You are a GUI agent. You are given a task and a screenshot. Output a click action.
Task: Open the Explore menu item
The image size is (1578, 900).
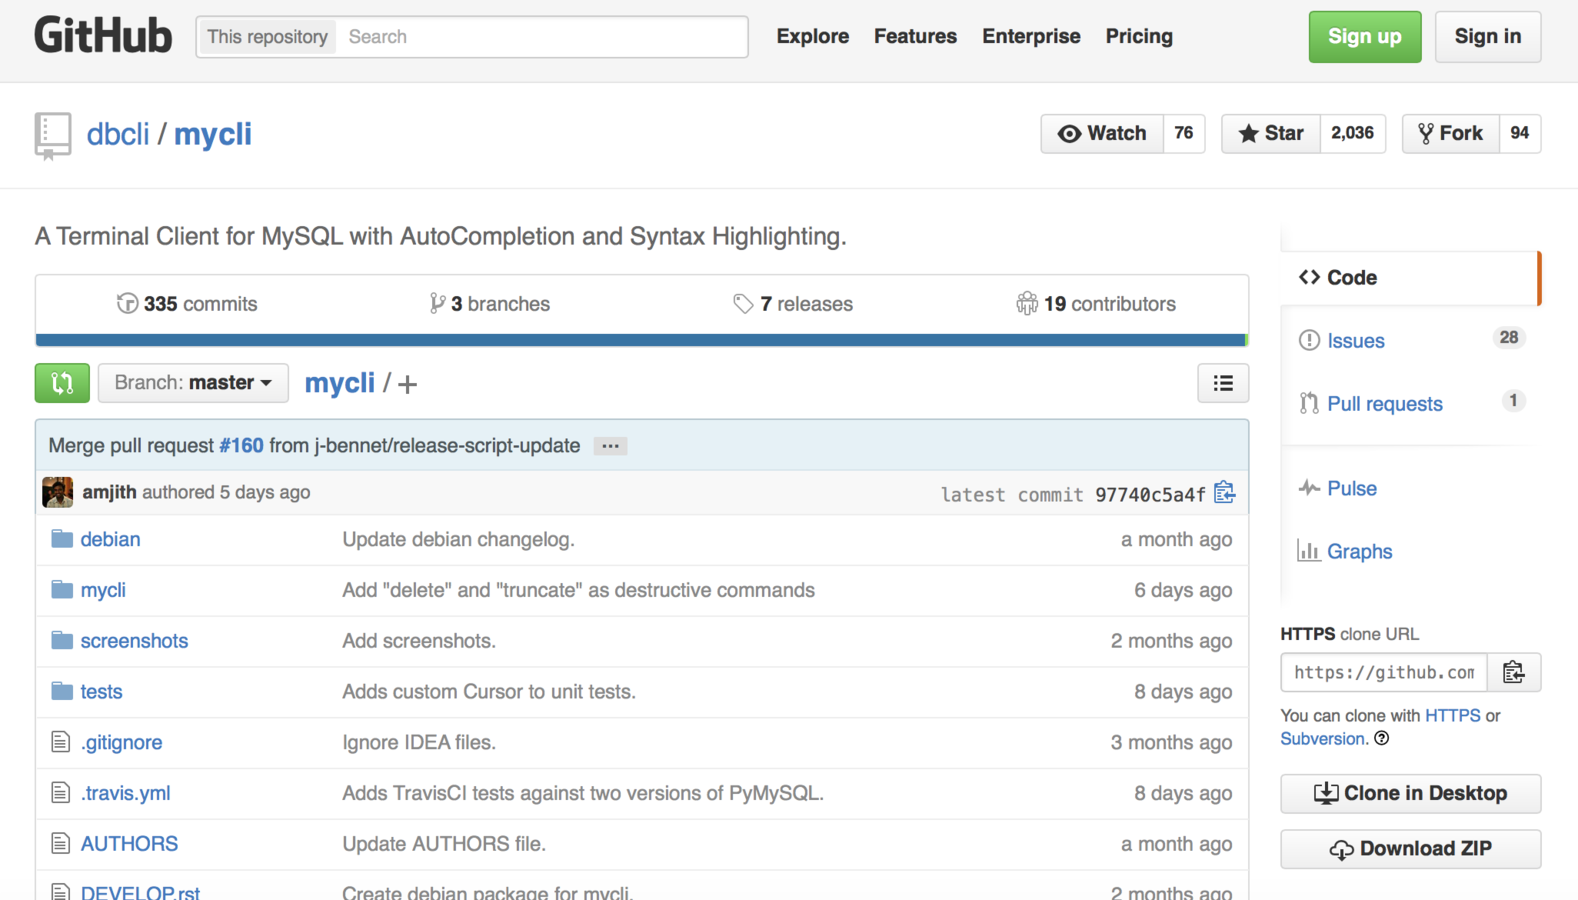[813, 36]
